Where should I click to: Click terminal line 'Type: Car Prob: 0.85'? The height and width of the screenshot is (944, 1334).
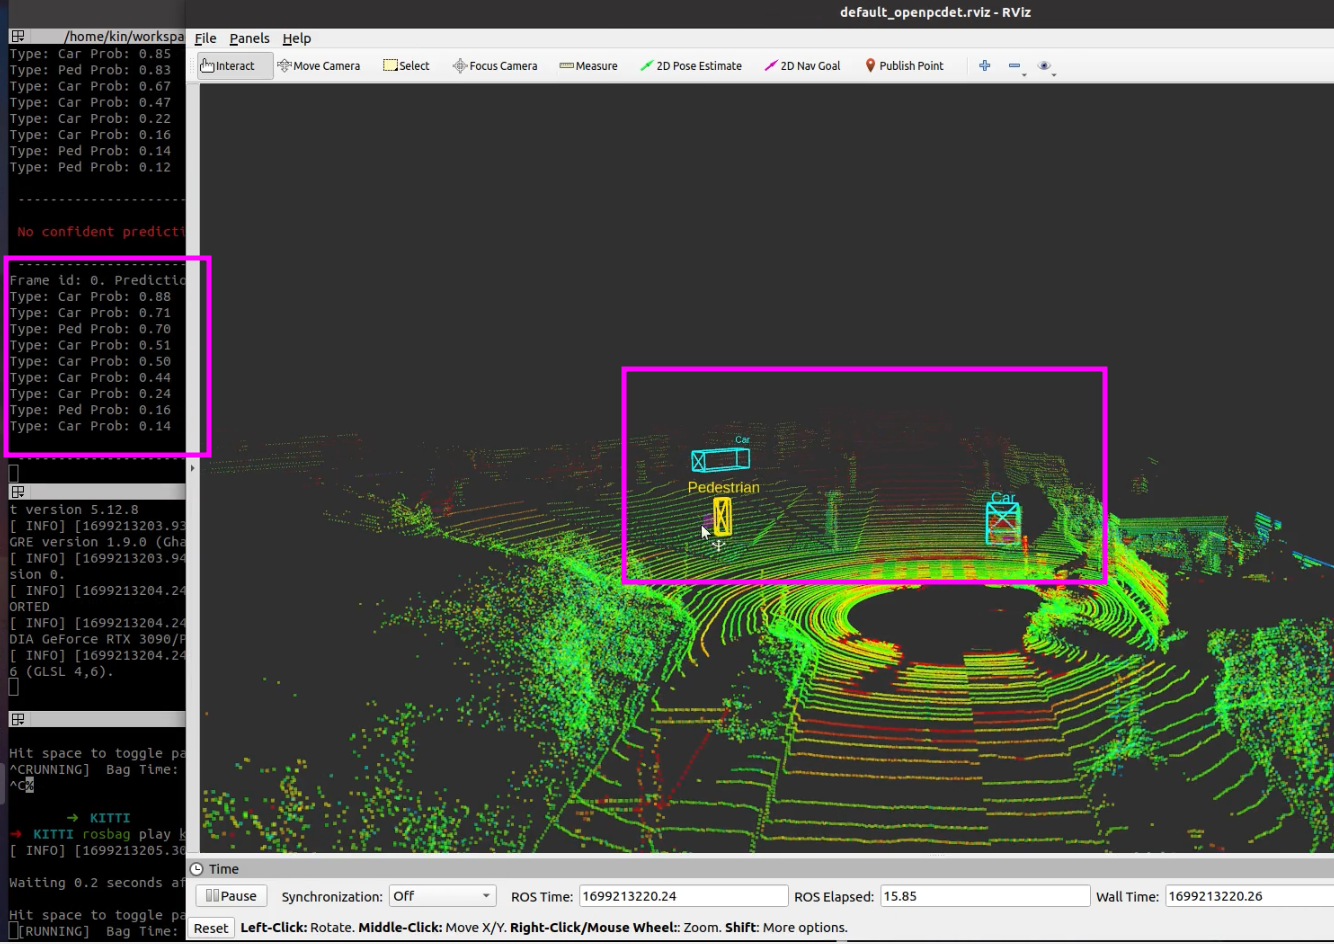[x=90, y=54]
